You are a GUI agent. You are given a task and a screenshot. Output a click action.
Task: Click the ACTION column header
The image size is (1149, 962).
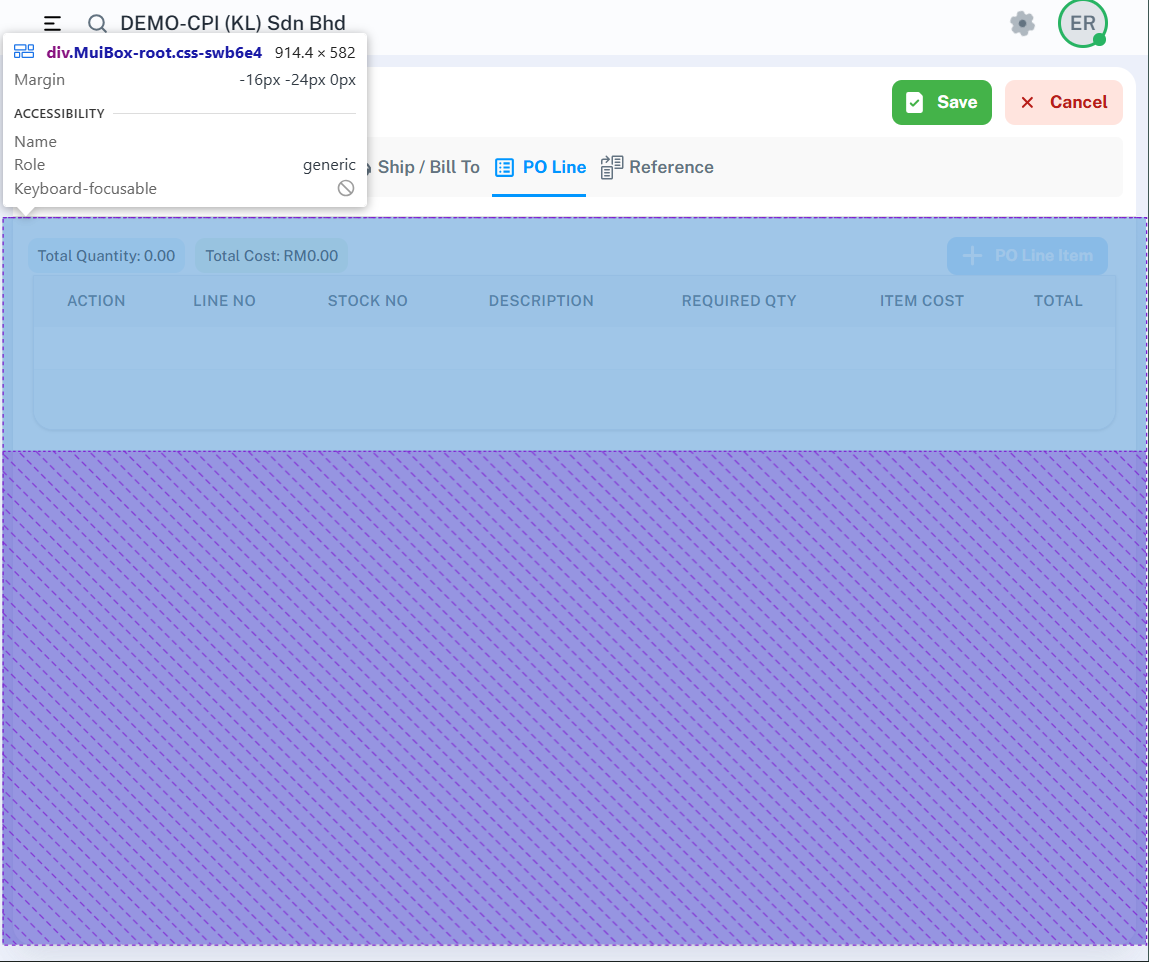tap(96, 301)
